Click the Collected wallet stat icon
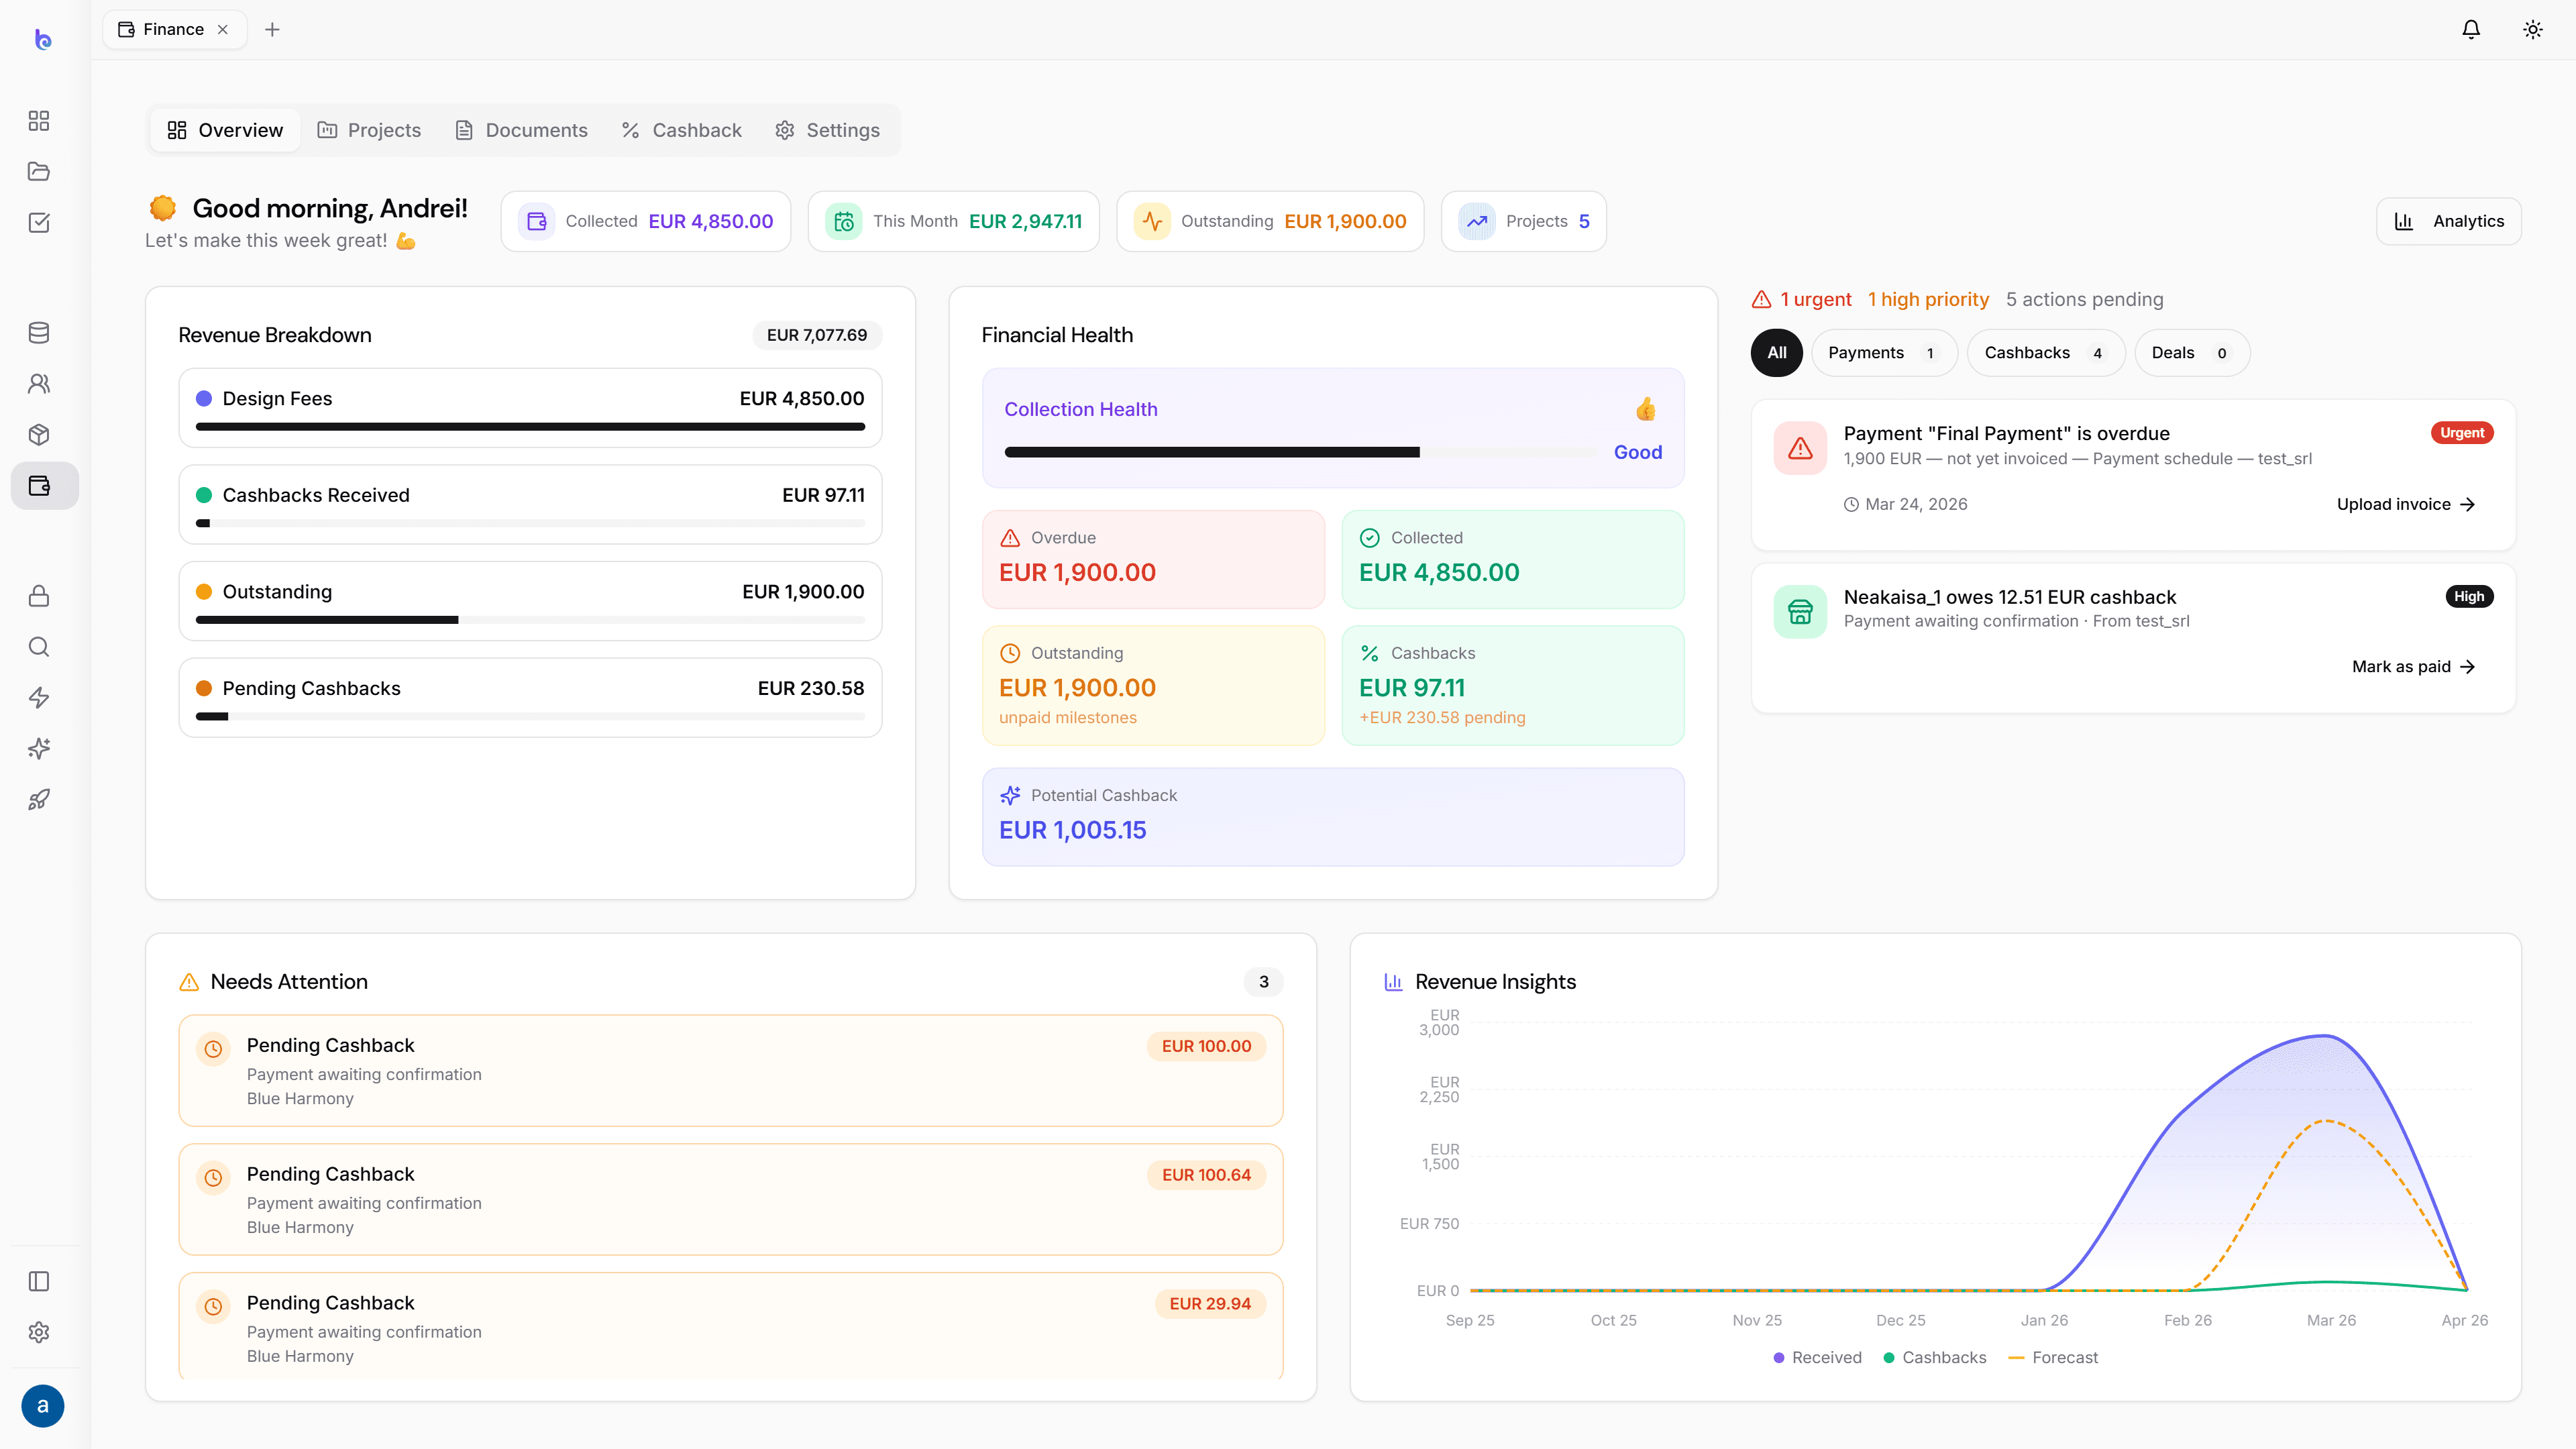Screen dimensions: 2576x1449 [x=536, y=221]
